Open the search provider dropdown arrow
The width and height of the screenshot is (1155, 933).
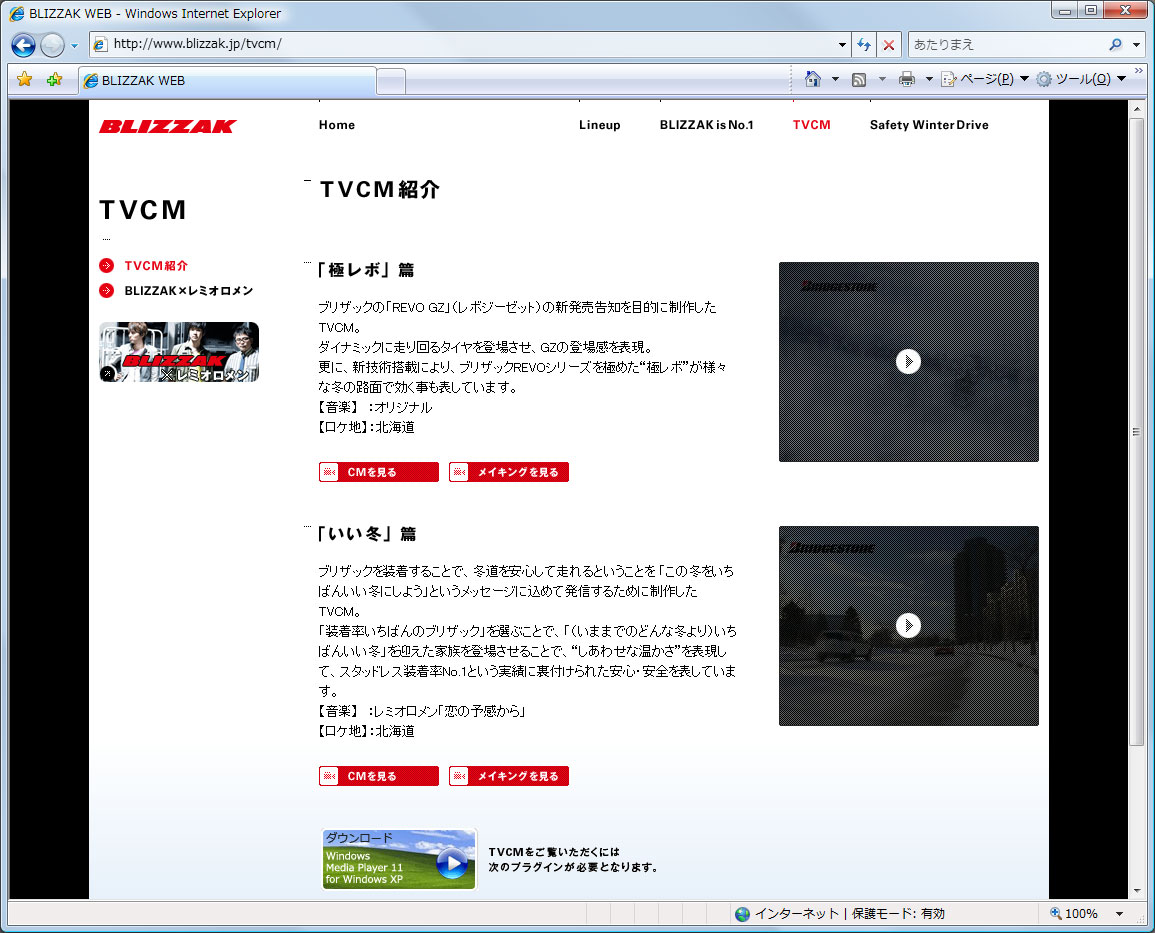(1136, 45)
